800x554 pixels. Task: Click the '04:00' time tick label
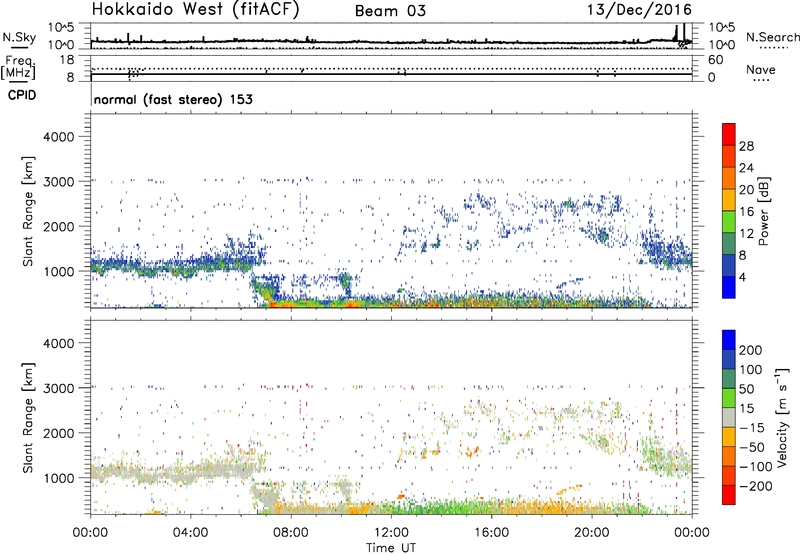point(191,533)
